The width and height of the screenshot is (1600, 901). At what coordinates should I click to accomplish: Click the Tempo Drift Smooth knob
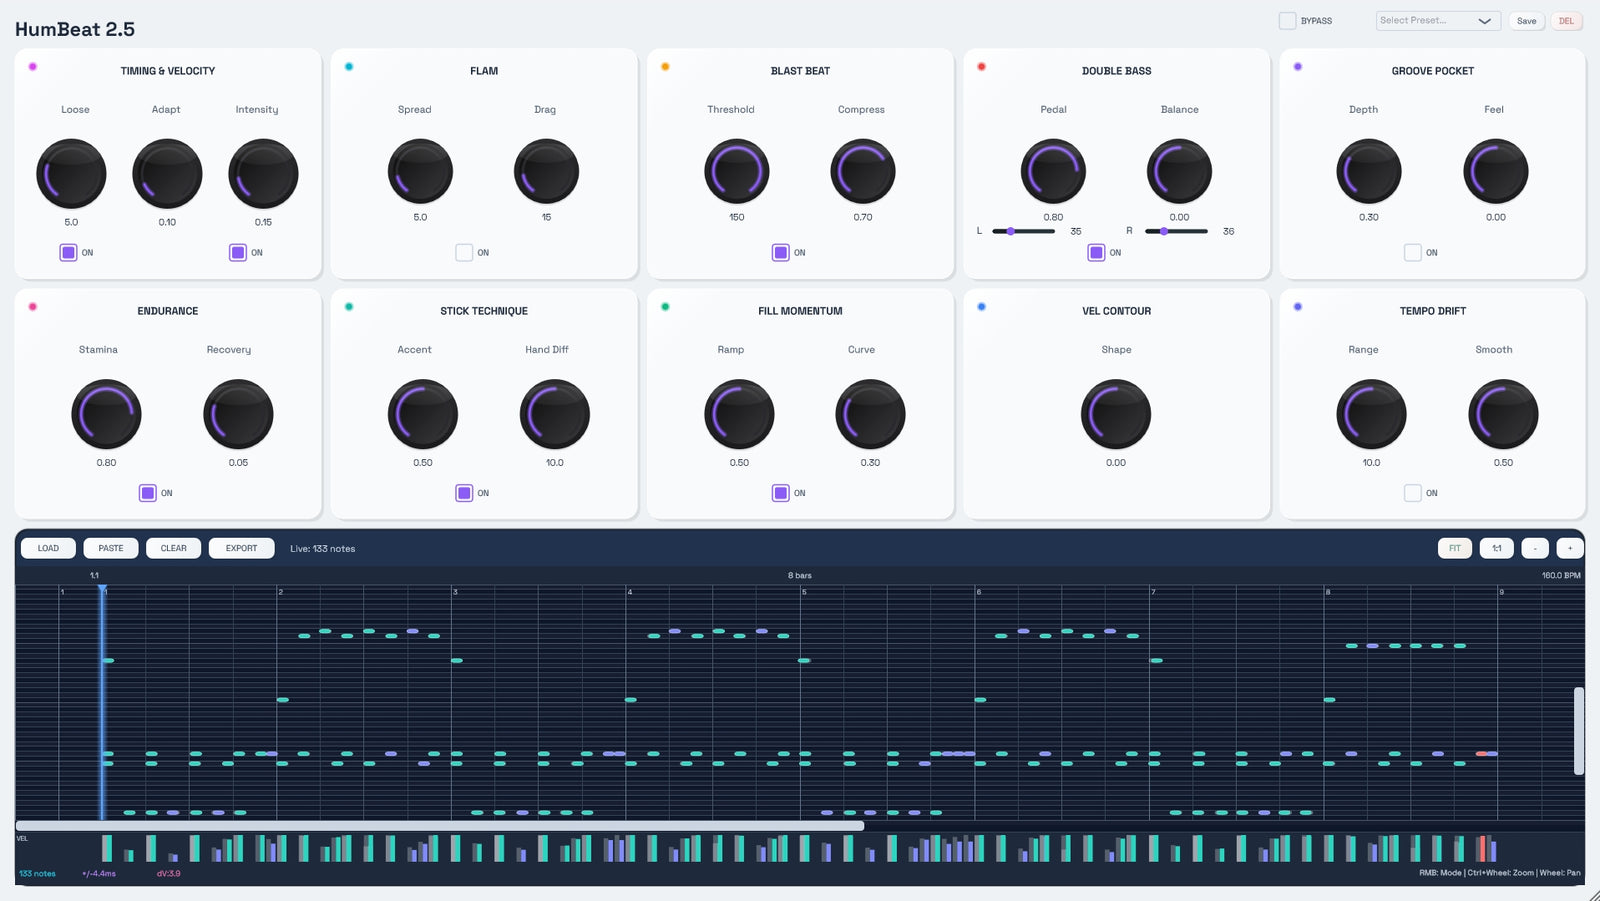[x=1503, y=414]
